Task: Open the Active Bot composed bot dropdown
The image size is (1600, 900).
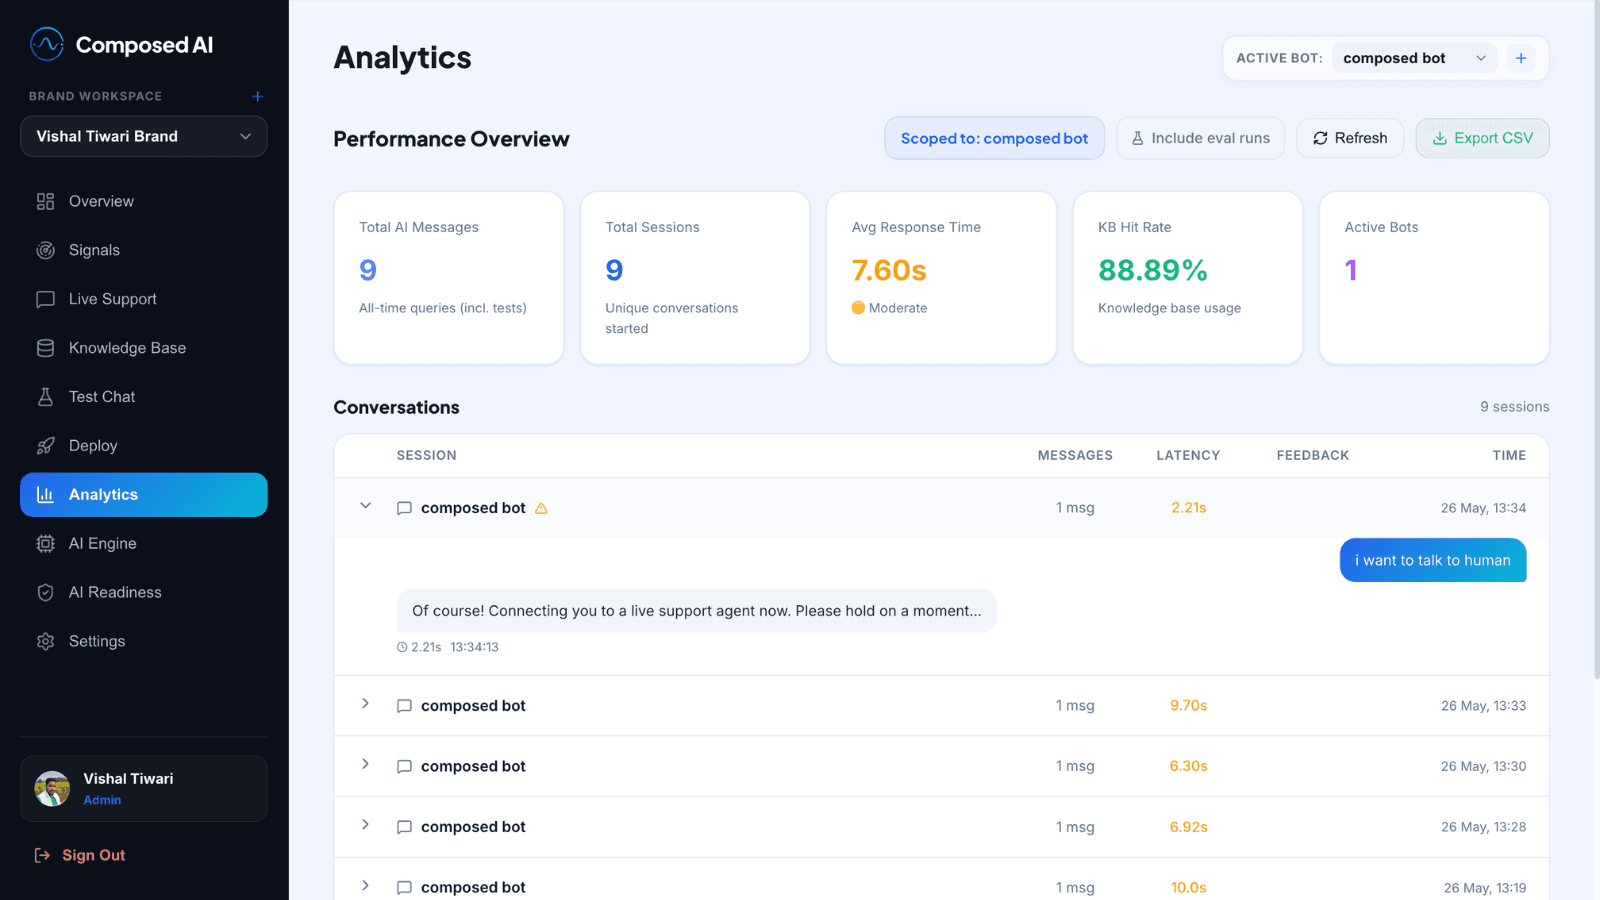Action: (x=1414, y=58)
